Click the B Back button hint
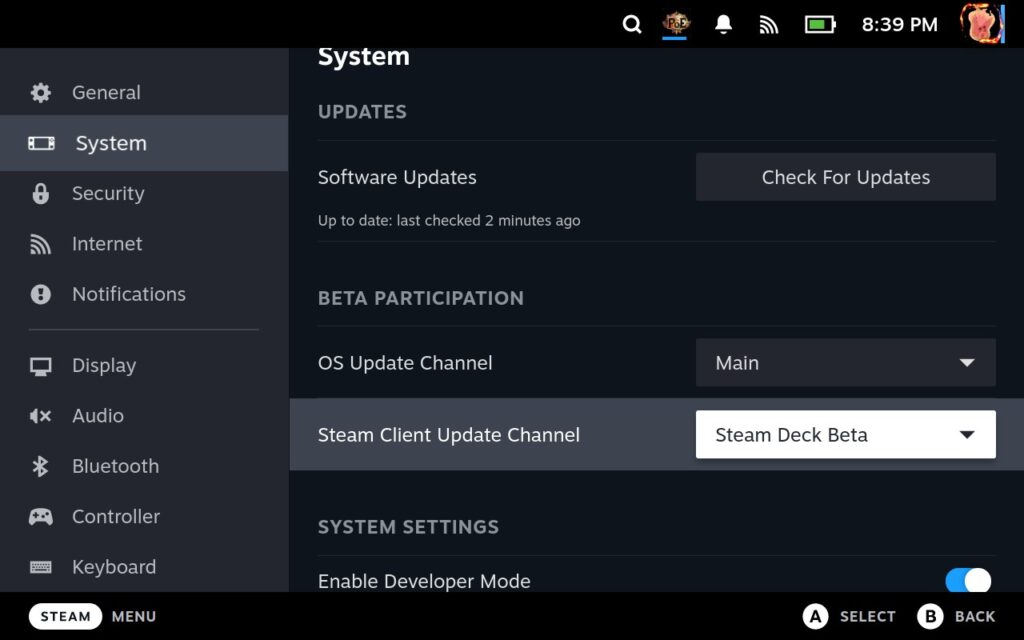Screen dimensions: 1024x640 click(956, 616)
